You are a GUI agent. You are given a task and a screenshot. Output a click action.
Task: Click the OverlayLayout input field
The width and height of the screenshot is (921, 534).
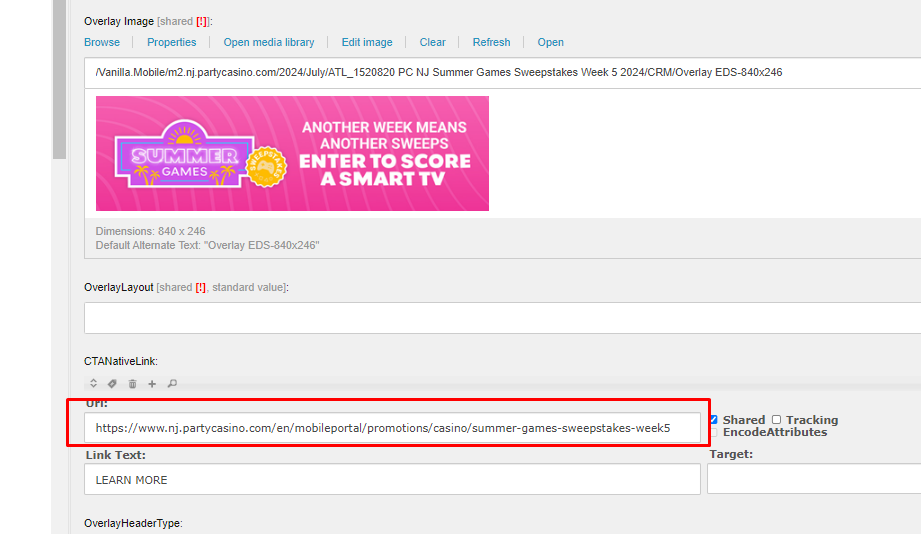502,318
